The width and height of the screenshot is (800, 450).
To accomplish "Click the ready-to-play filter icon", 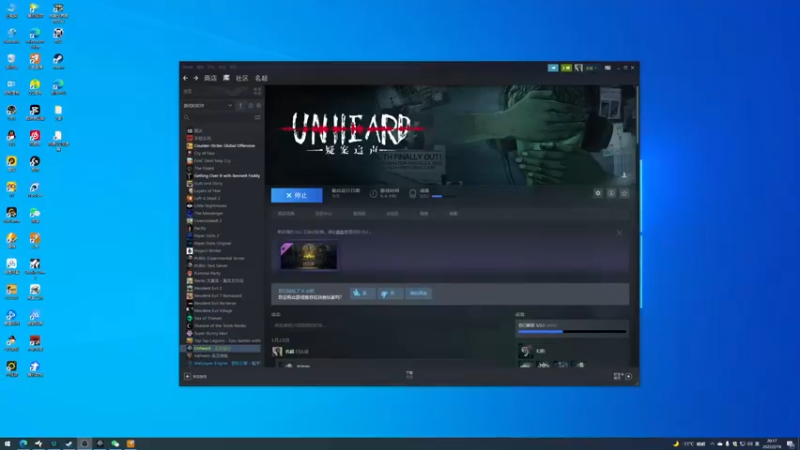I will pyautogui.click(x=259, y=106).
